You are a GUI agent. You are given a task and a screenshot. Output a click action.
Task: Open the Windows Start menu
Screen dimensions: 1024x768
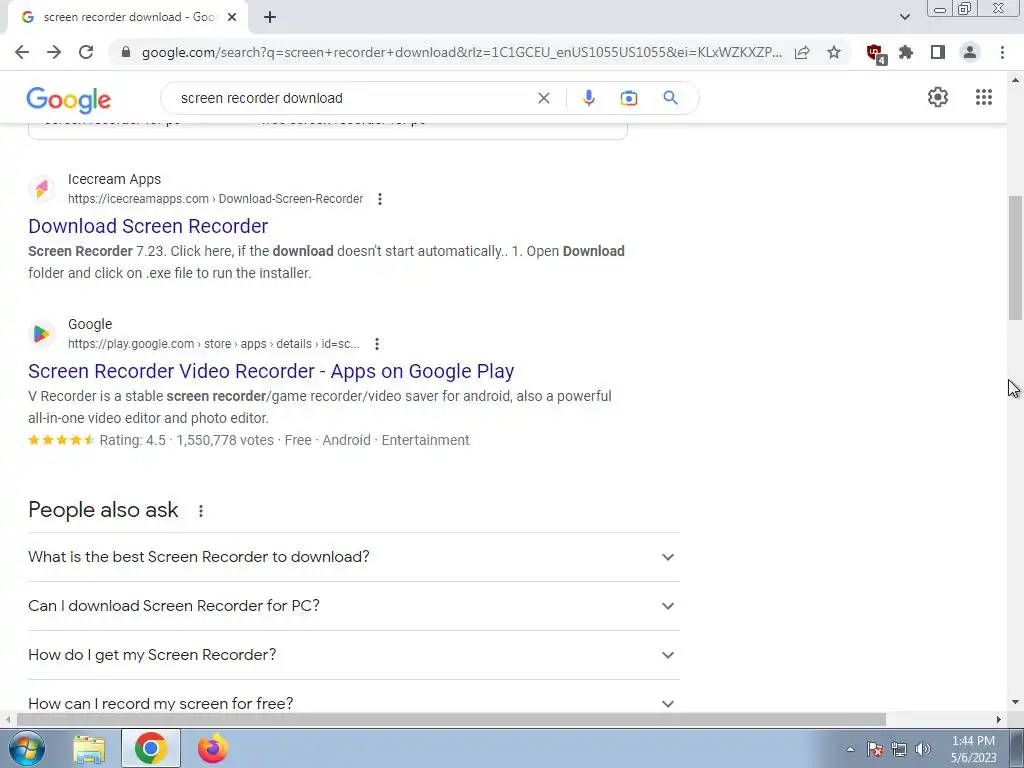tap(27, 748)
